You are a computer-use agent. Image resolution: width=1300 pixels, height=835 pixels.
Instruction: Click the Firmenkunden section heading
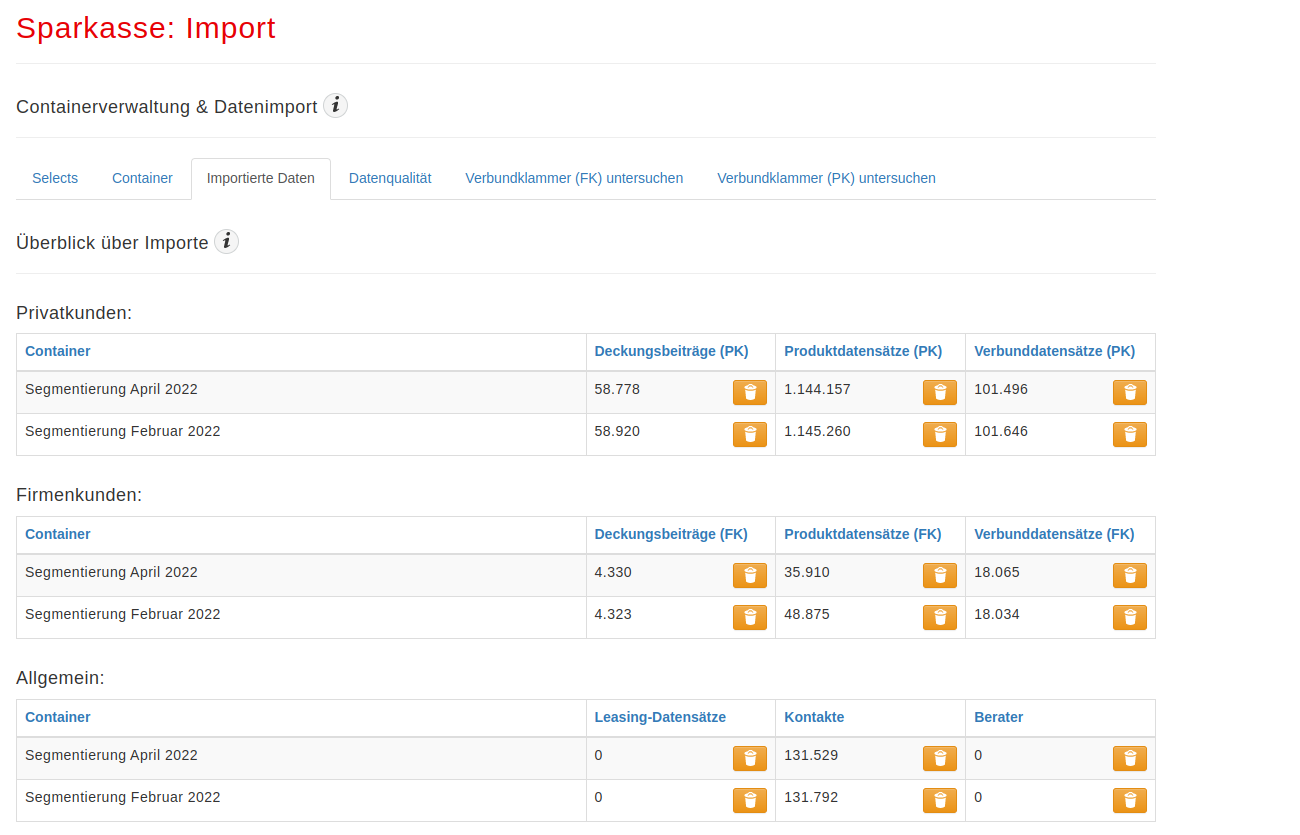[x=79, y=495]
